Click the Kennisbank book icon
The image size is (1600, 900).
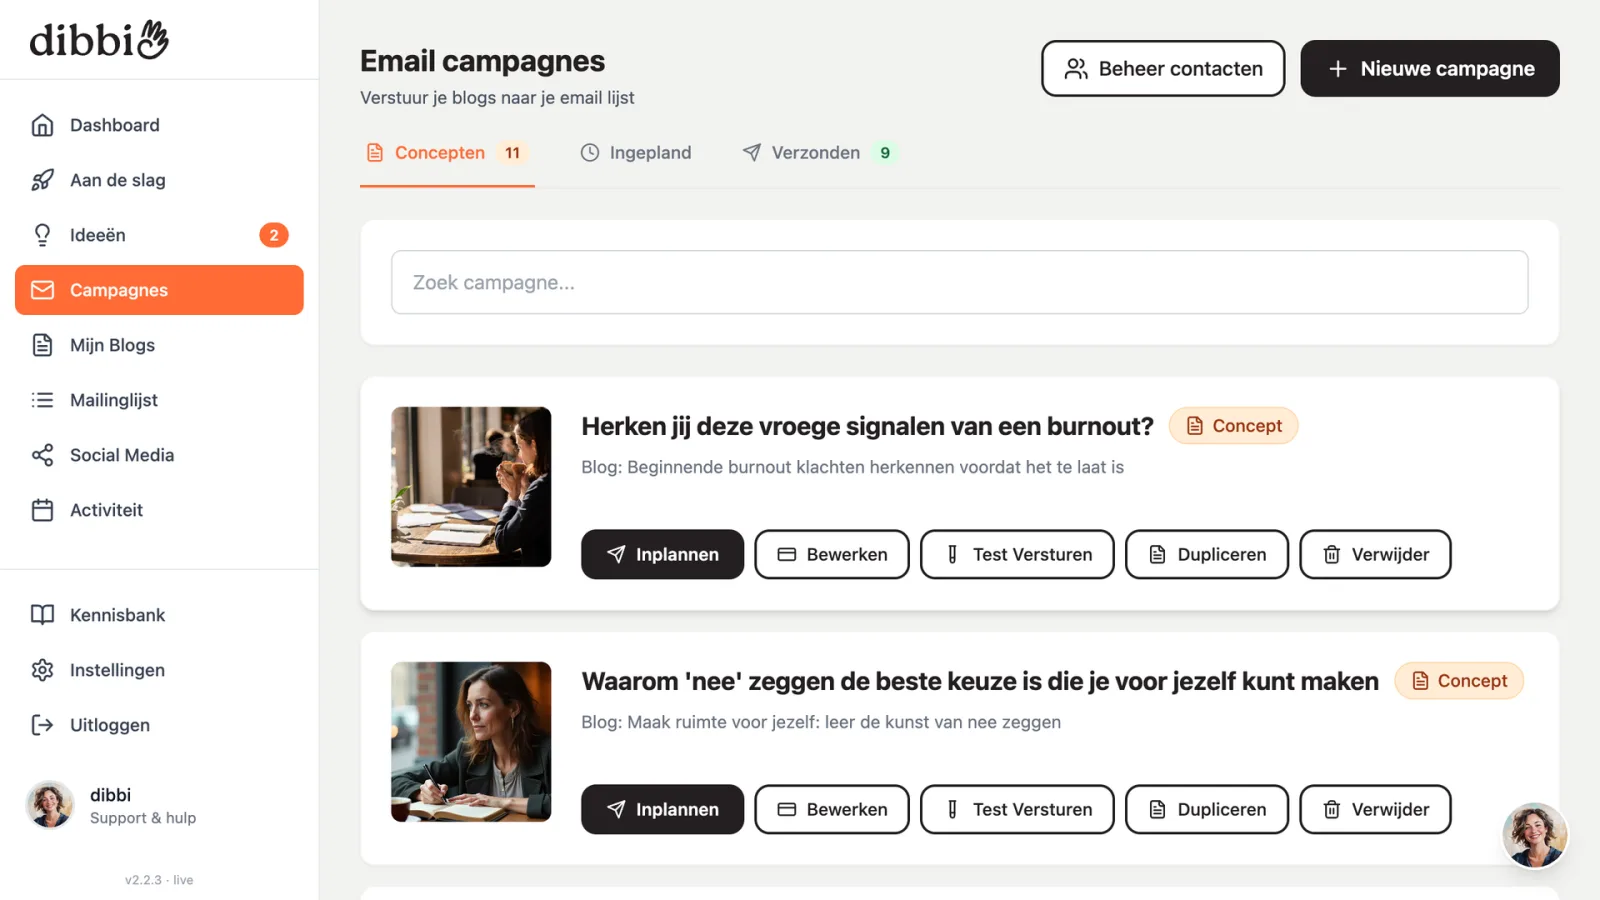[42, 615]
